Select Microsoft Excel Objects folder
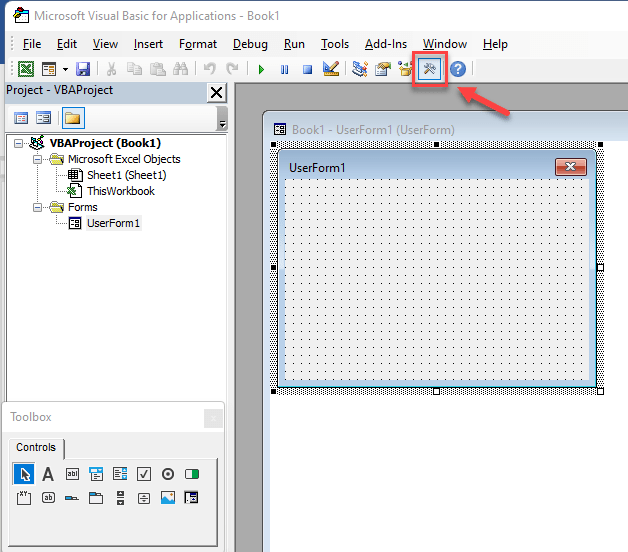Screen dimensions: 628x552 [x=124, y=159]
